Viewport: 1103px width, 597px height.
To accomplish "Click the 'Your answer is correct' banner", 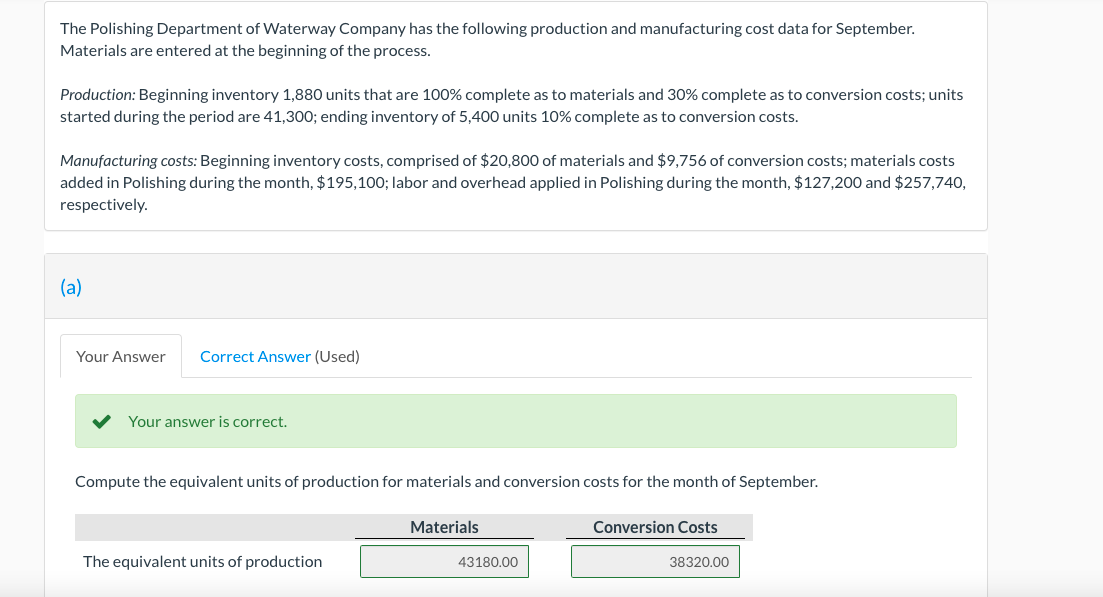I will [x=516, y=421].
